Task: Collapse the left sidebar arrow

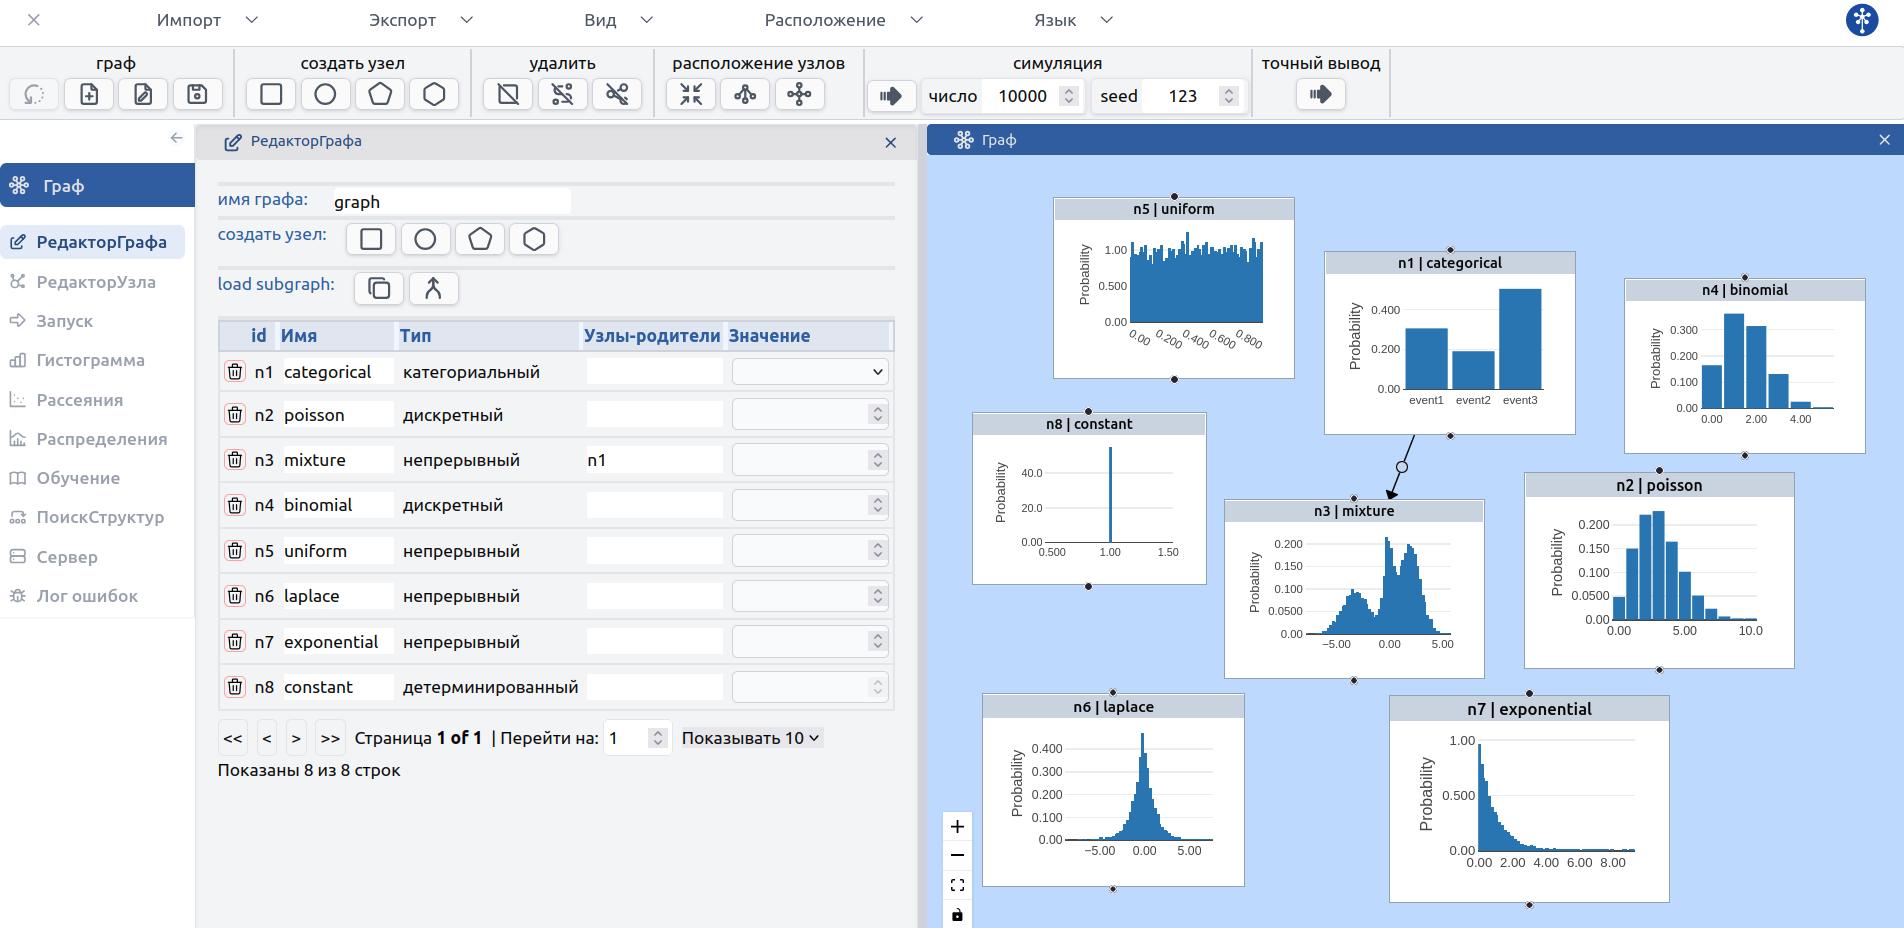Action: [x=176, y=138]
